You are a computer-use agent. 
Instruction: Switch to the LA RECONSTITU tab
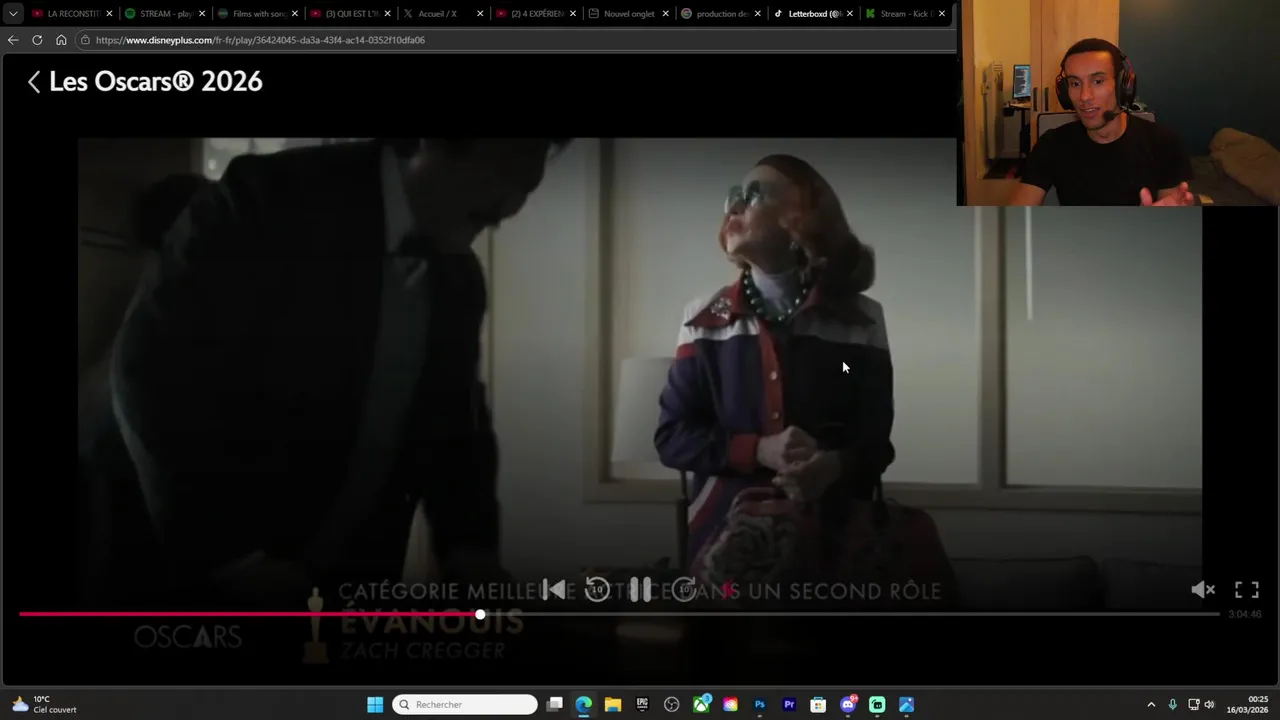(x=73, y=14)
